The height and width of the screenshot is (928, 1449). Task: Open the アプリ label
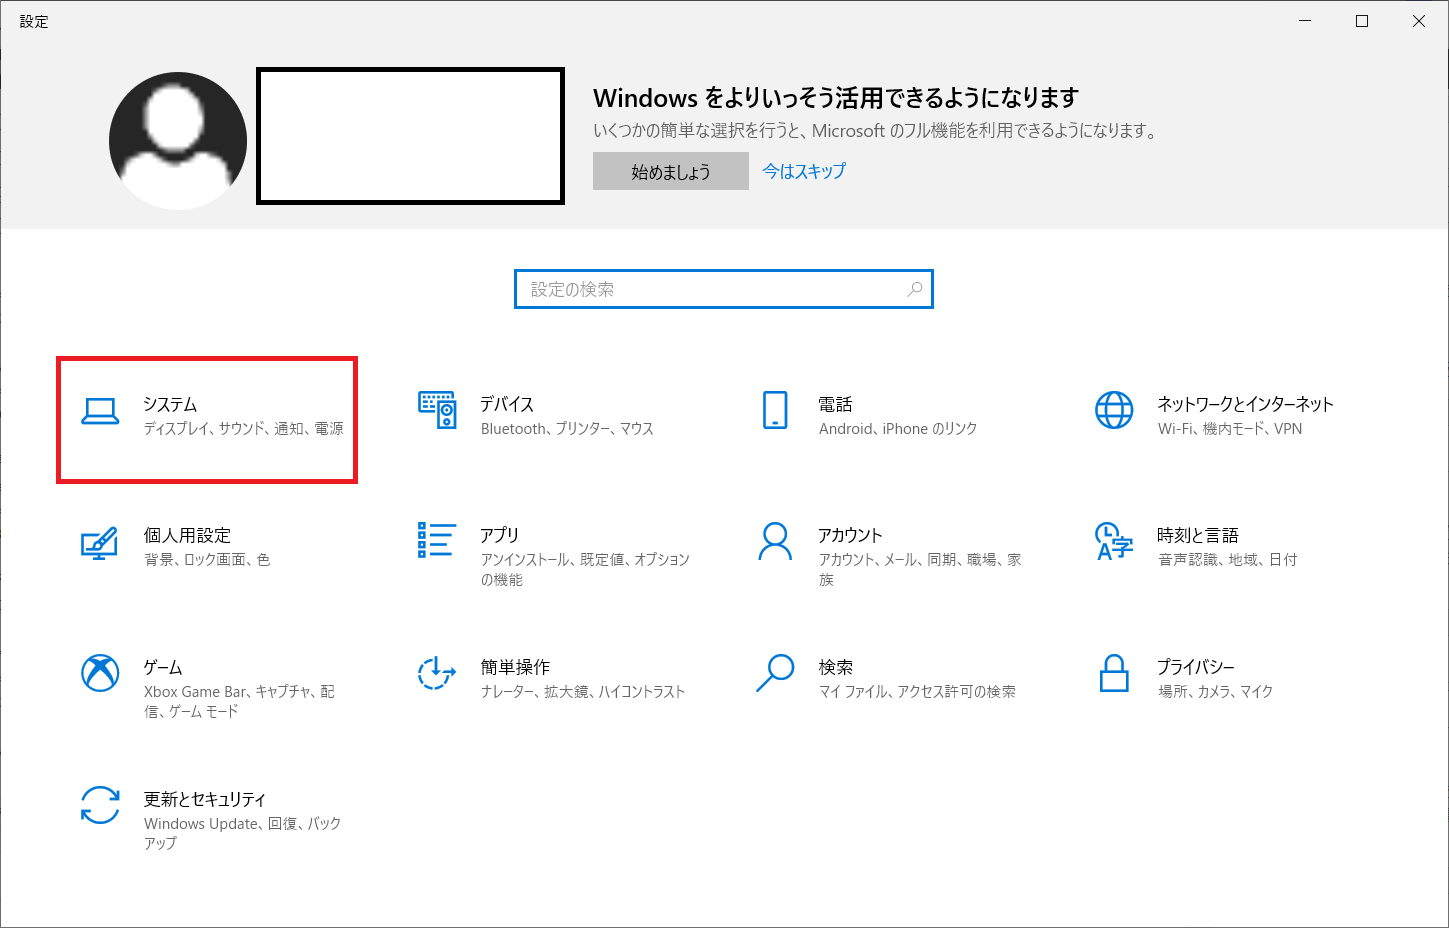499,535
